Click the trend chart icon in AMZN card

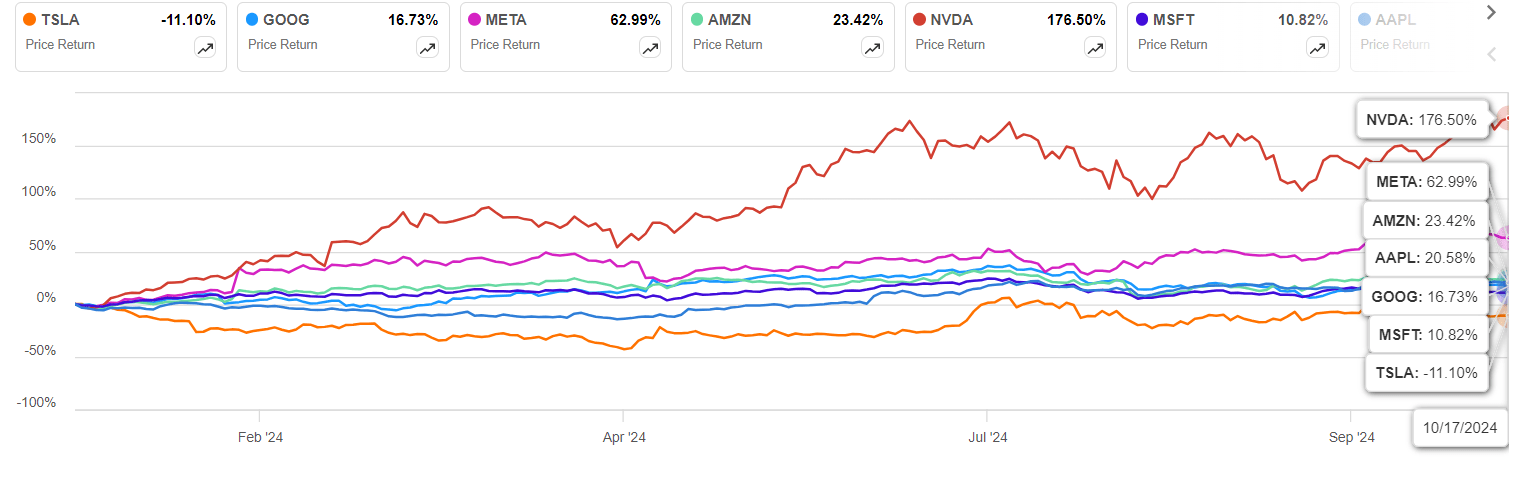[x=872, y=47]
